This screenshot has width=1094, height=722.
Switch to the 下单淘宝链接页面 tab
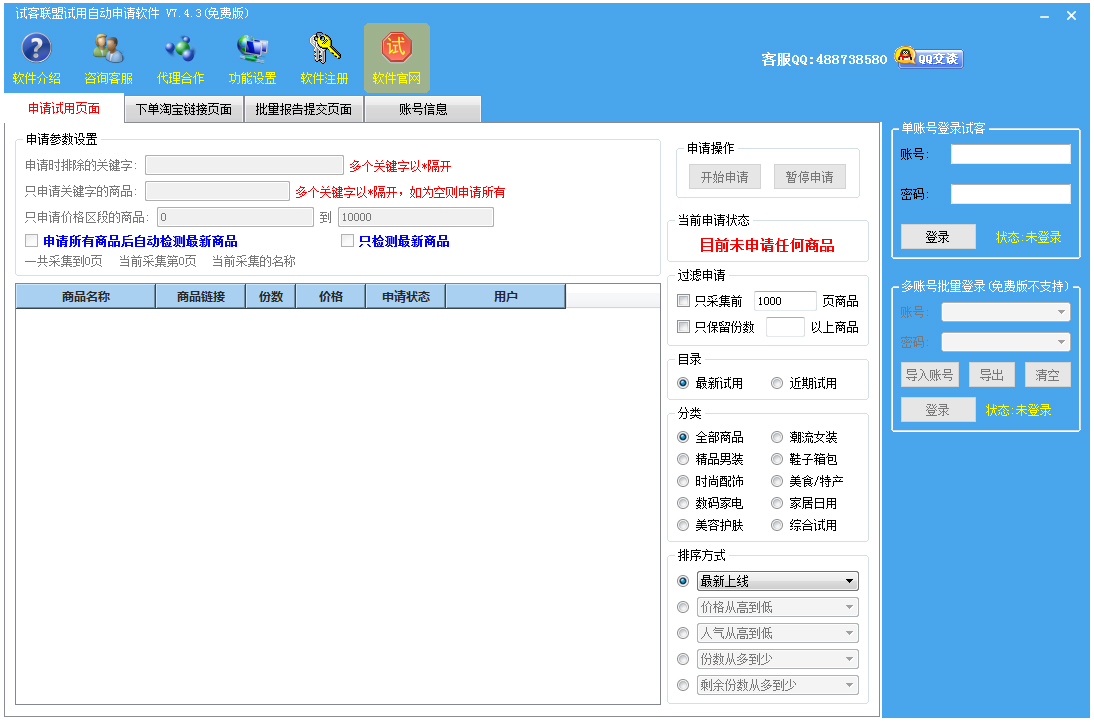[183, 110]
